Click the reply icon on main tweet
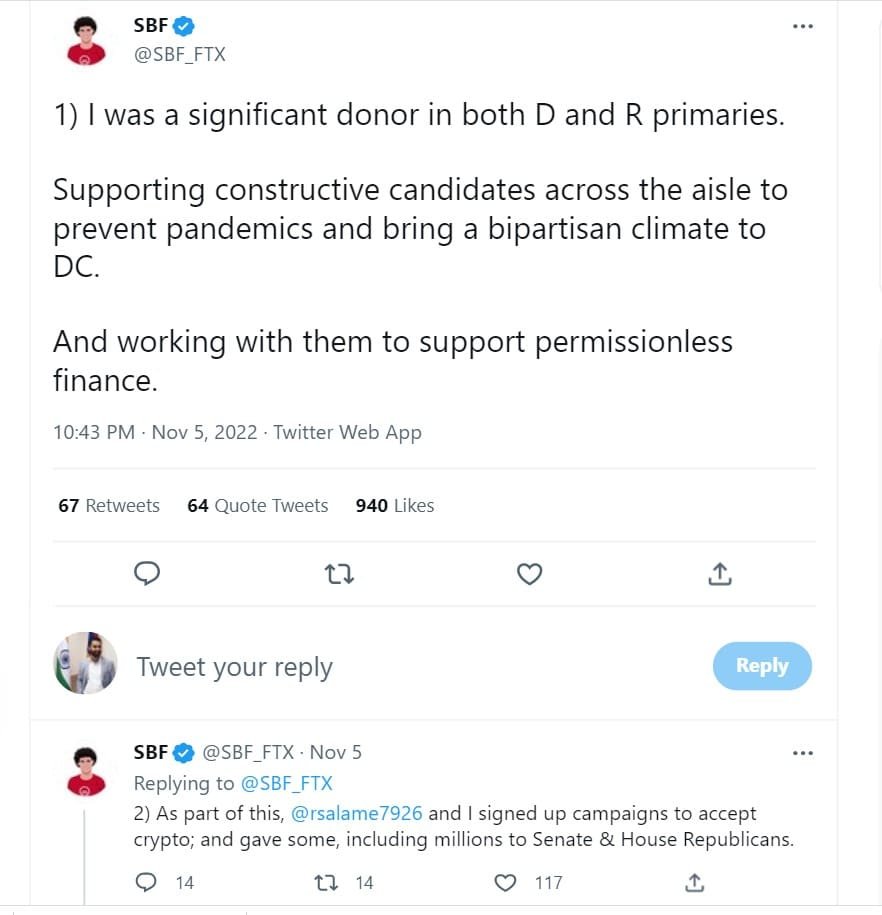882x915 pixels. pyautogui.click(x=147, y=573)
